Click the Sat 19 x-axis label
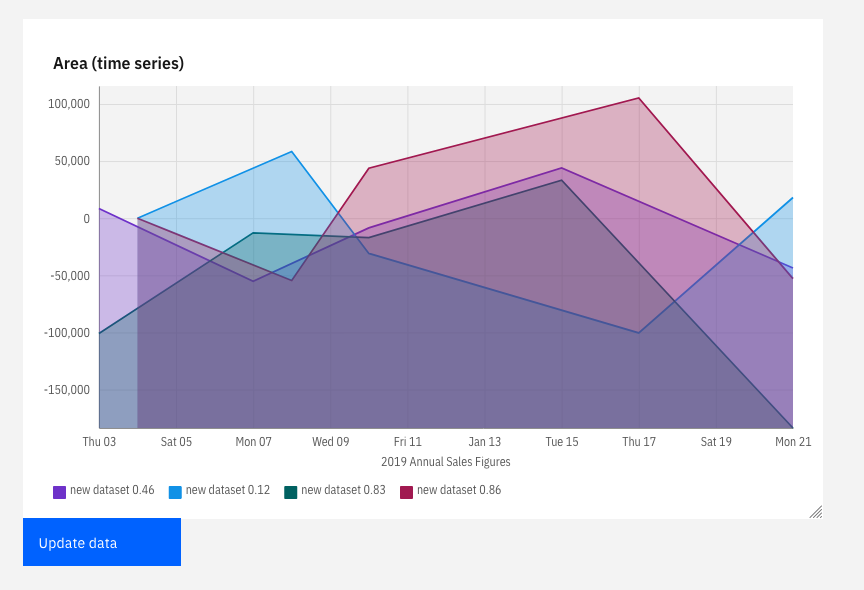The width and height of the screenshot is (864, 590). pyautogui.click(x=716, y=442)
